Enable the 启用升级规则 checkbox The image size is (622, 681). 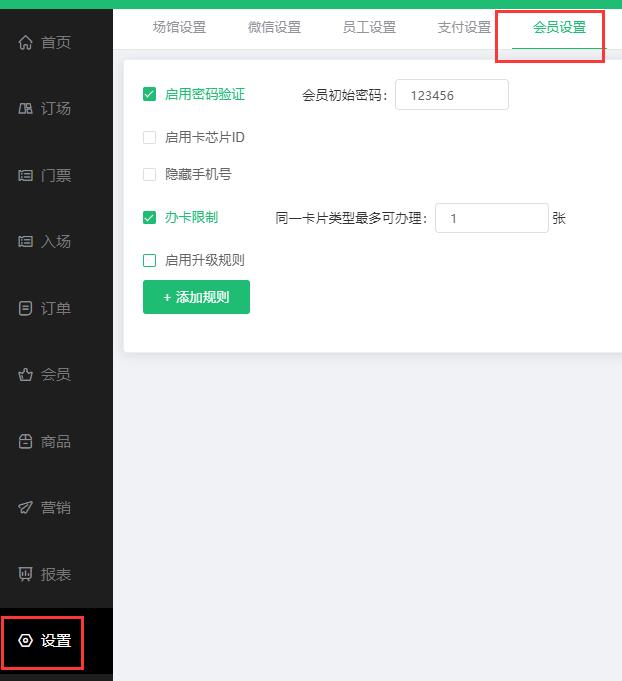tap(149, 261)
